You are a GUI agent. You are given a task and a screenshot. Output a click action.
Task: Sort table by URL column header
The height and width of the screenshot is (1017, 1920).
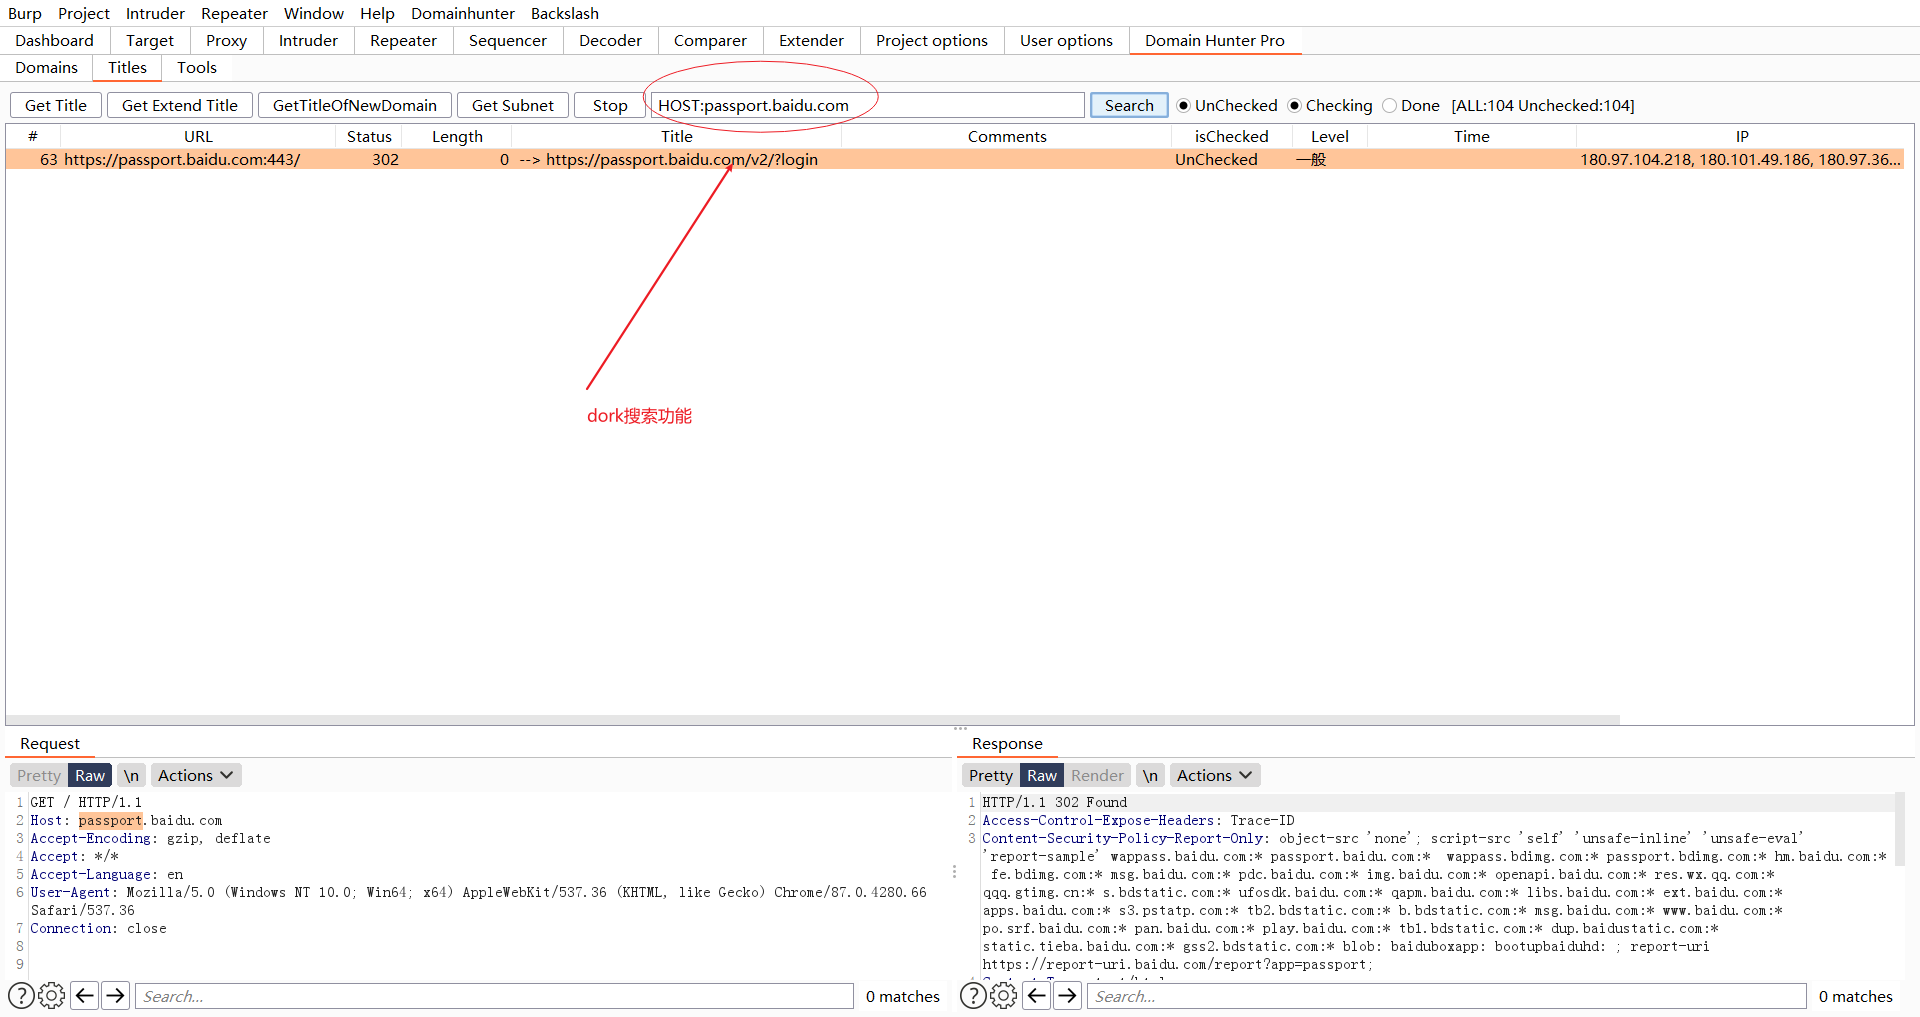(198, 136)
